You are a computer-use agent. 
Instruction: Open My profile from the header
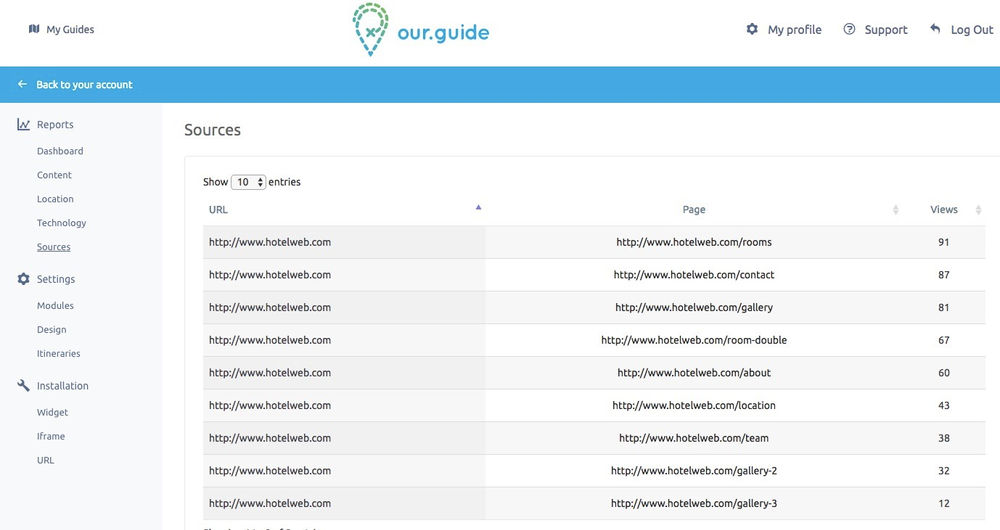click(795, 29)
